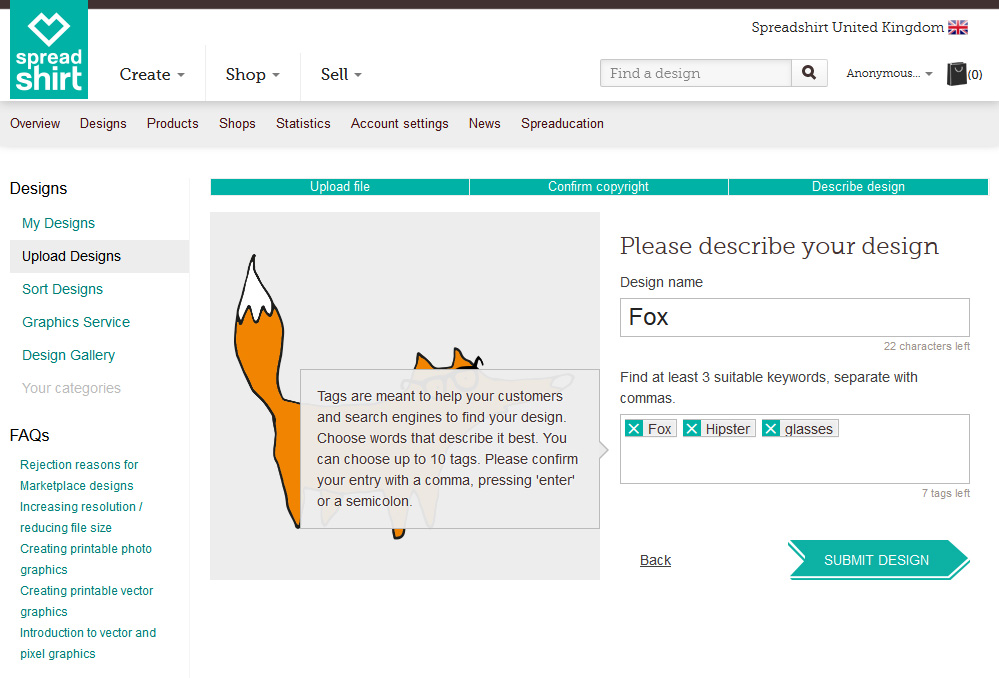The image size is (999, 678).
Task: Select the Upload file step tab
Action: coord(340,187)
